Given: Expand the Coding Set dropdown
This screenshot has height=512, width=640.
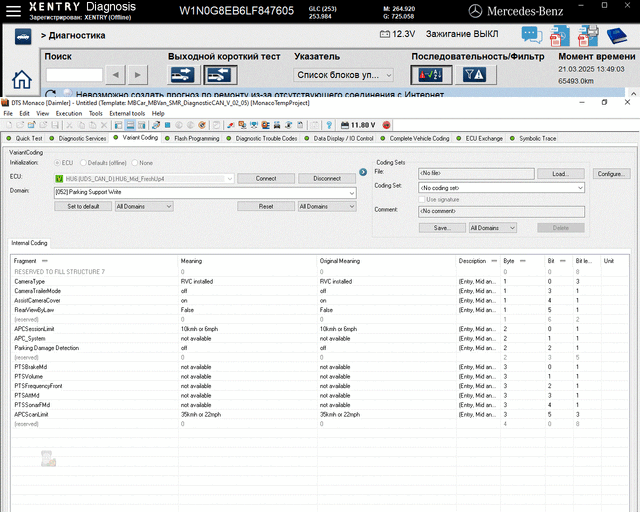Looking at the screenshot, I should [580, 187].
